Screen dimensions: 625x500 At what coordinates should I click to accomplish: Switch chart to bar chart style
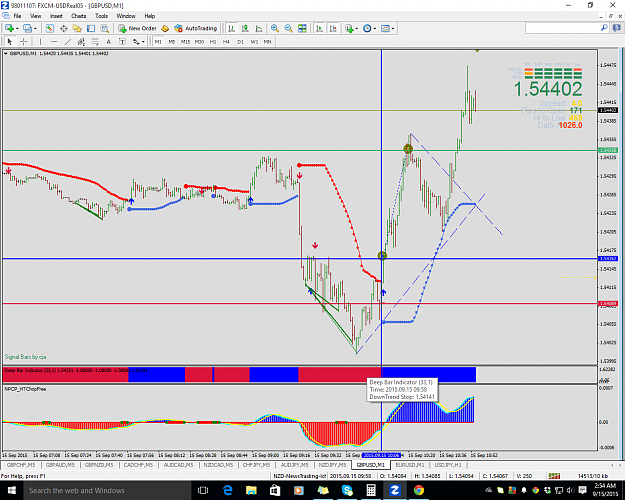tap(232, 28)
